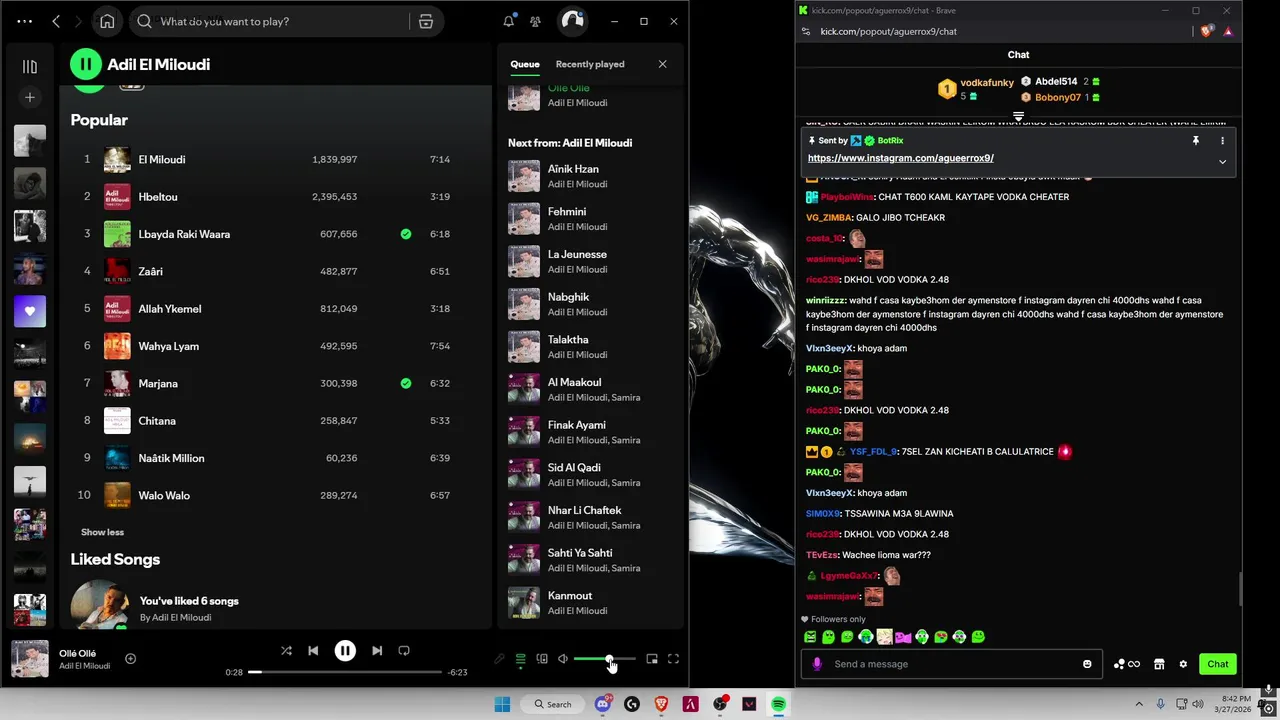Open Brave Shields icon in address bar

tap(1207, 31)
